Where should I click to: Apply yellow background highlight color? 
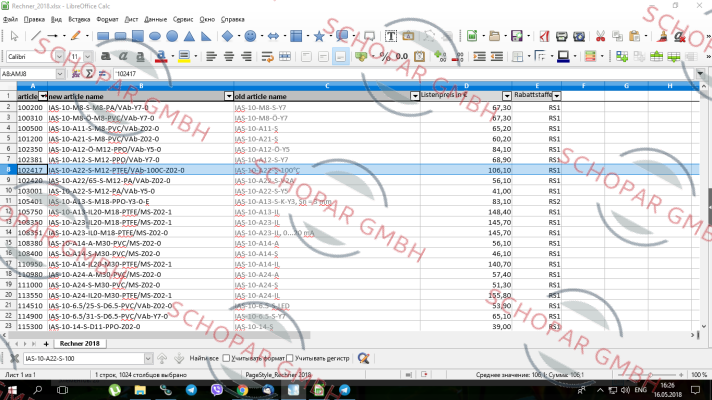(184, 56)
